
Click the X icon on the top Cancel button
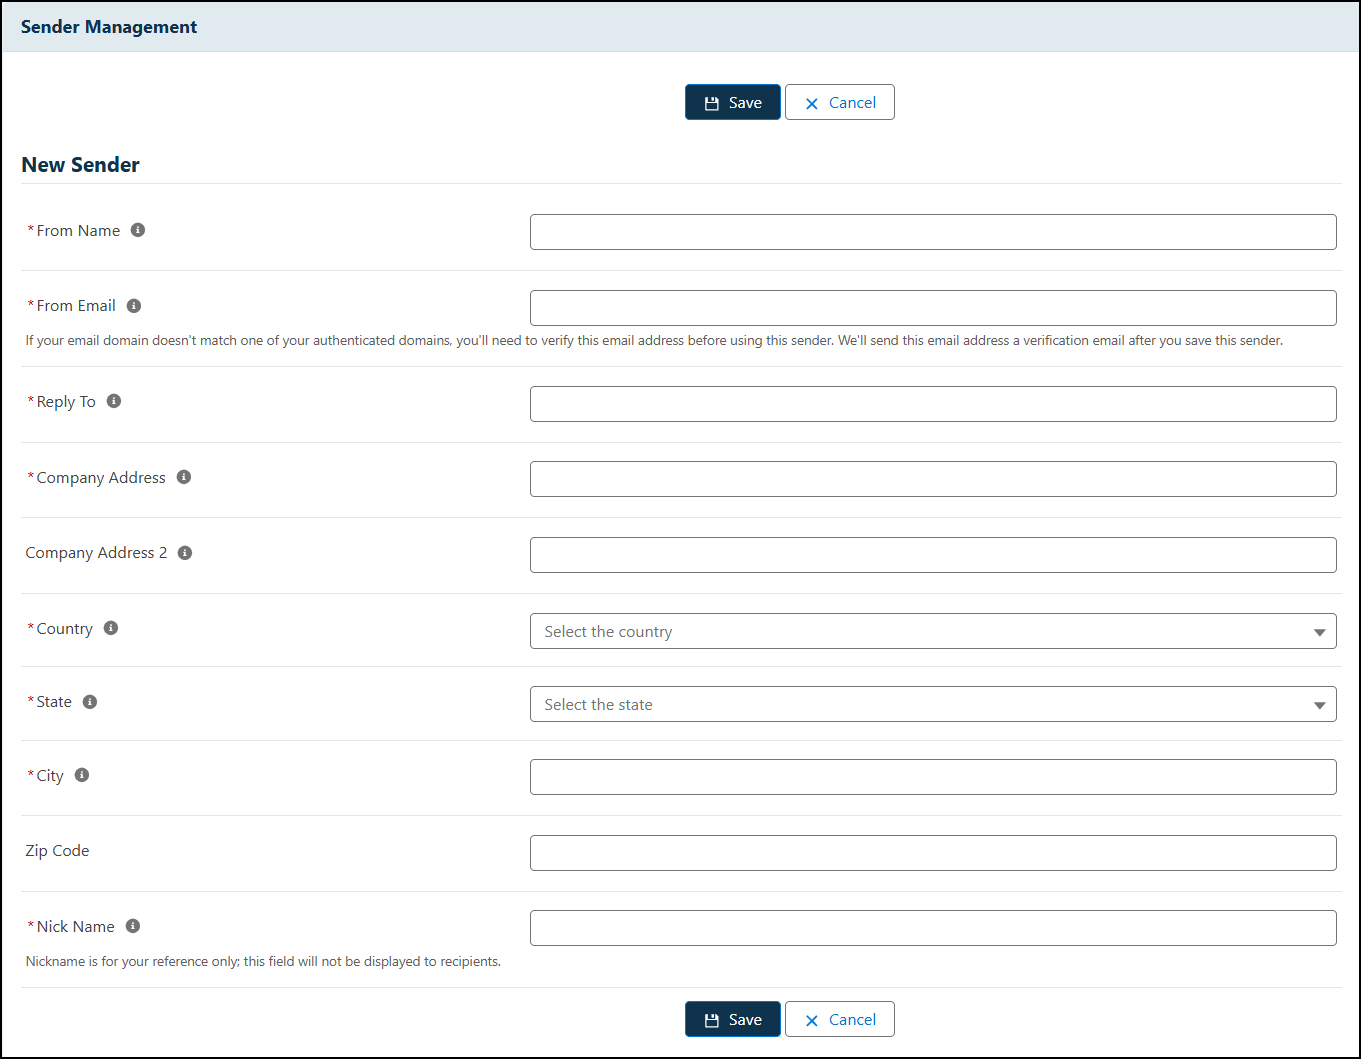pyautogui.click(x=812, y=102)
